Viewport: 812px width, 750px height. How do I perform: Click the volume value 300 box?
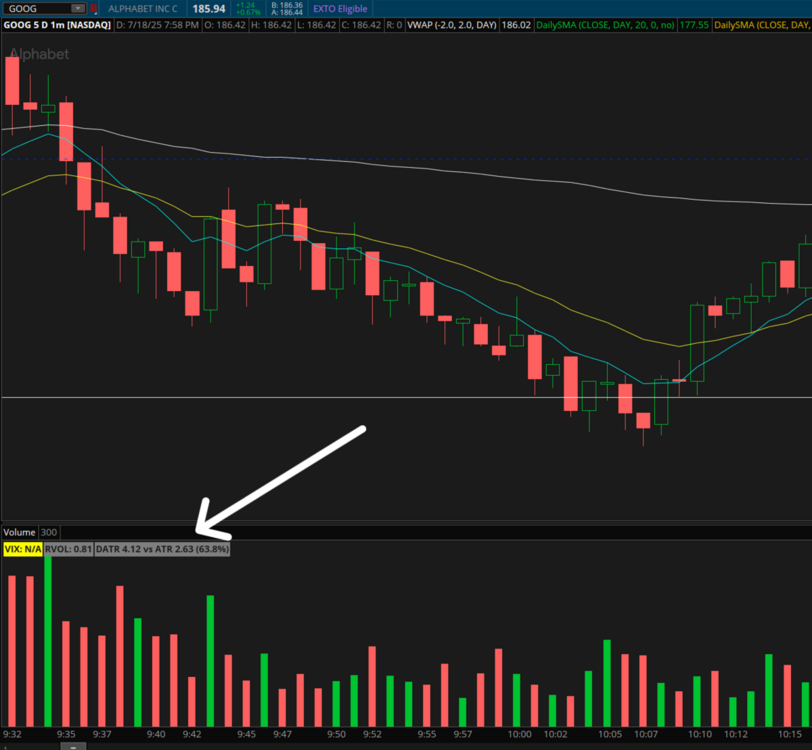[x=49, y=532]
